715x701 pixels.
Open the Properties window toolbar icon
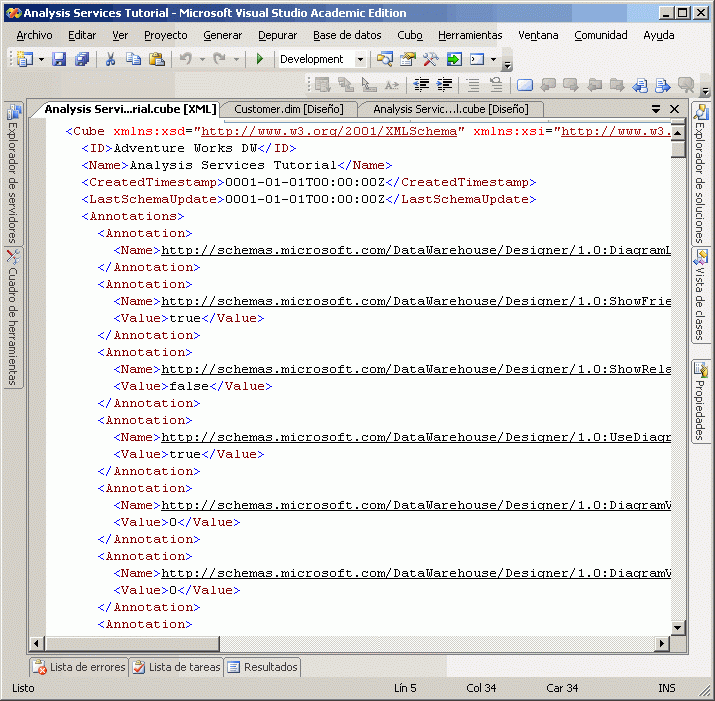click(408, 59)
